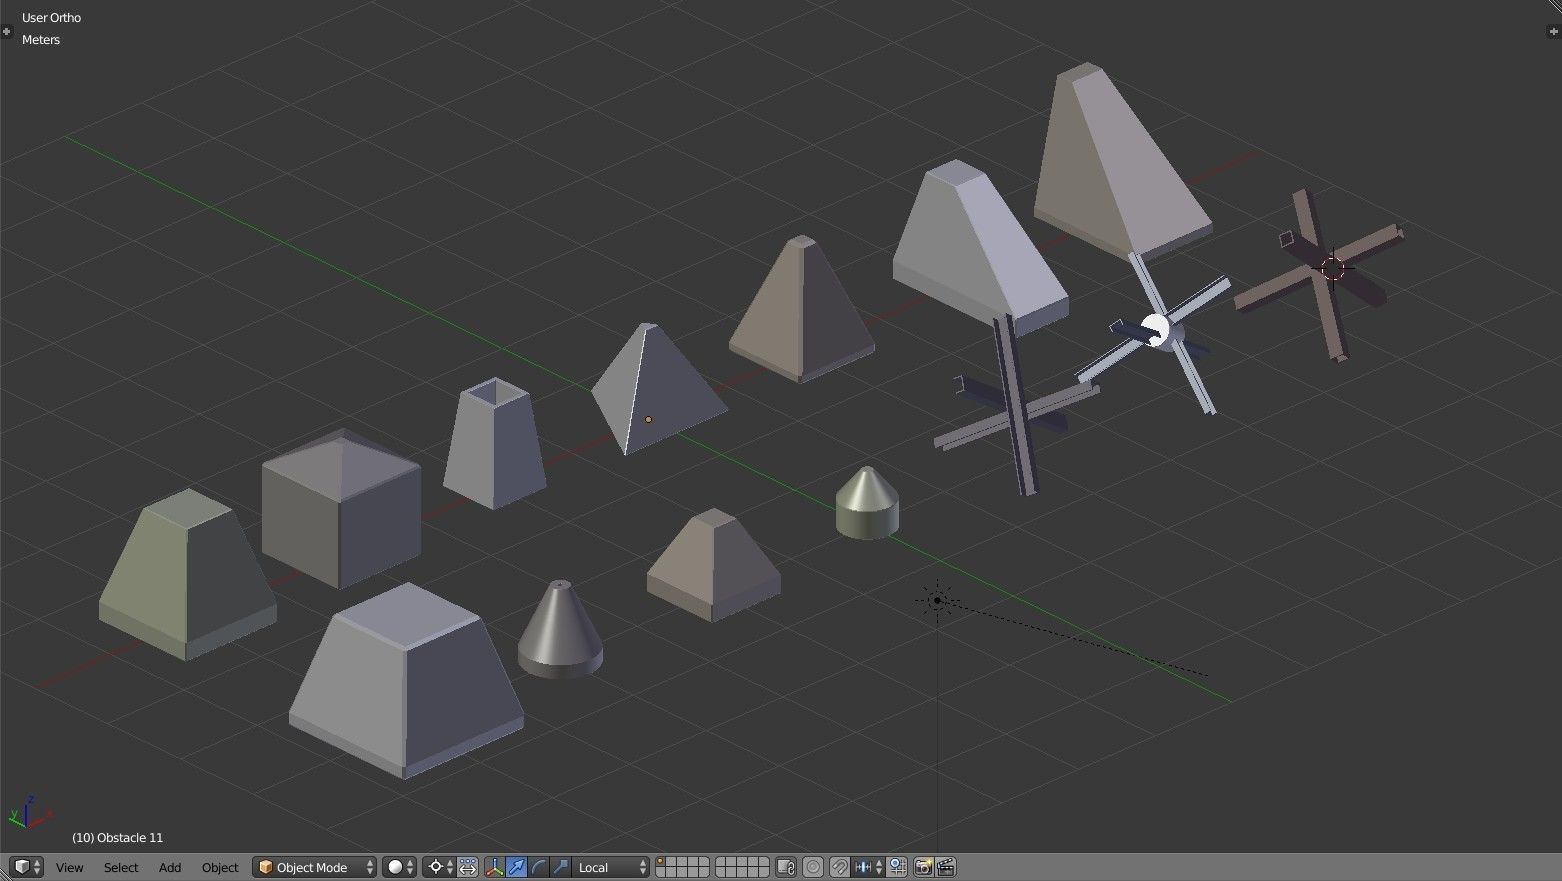This screenshot has width=1562, height=881.
Task: Select the translate manipulator arrow
Action: [x=516, y=867]
